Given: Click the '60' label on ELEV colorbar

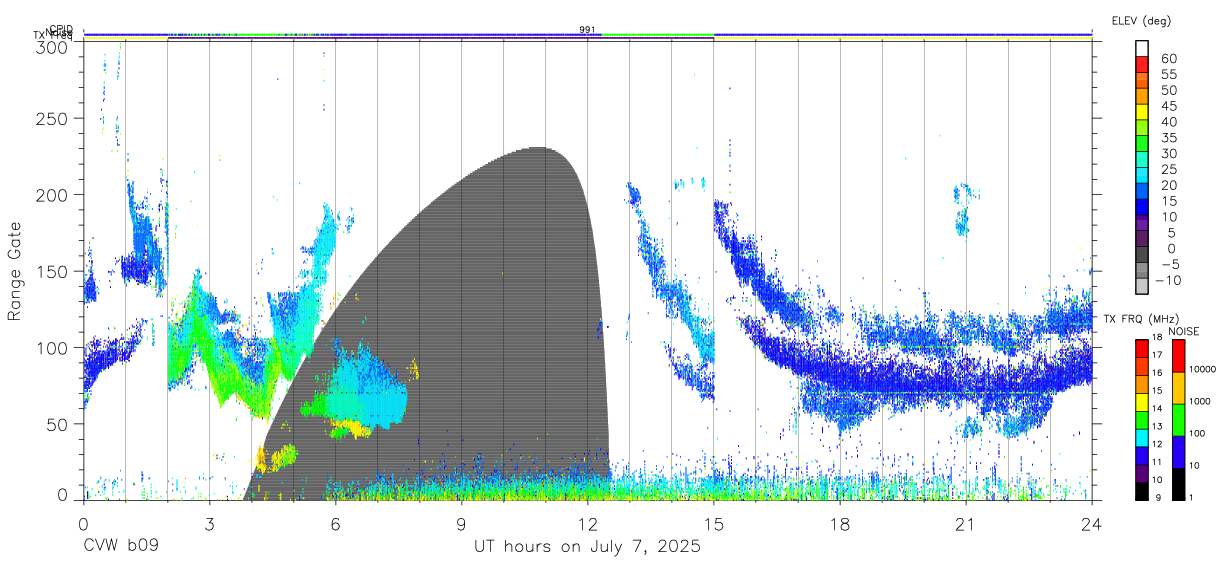Looking at the screenshot, I should (1169, 59).
